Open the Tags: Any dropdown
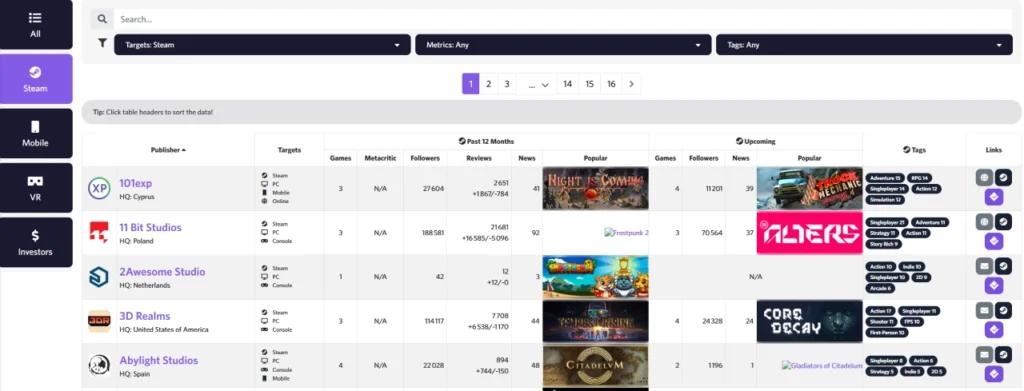The height and width of the screenshot is (391, 1024). click(x=863, y=45)
